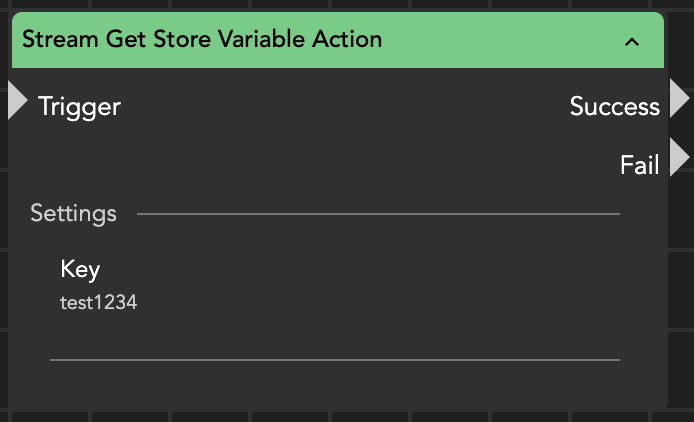694x422 pixels.
Task: Click the bottom divider under the Key setting
Action: 334,359
